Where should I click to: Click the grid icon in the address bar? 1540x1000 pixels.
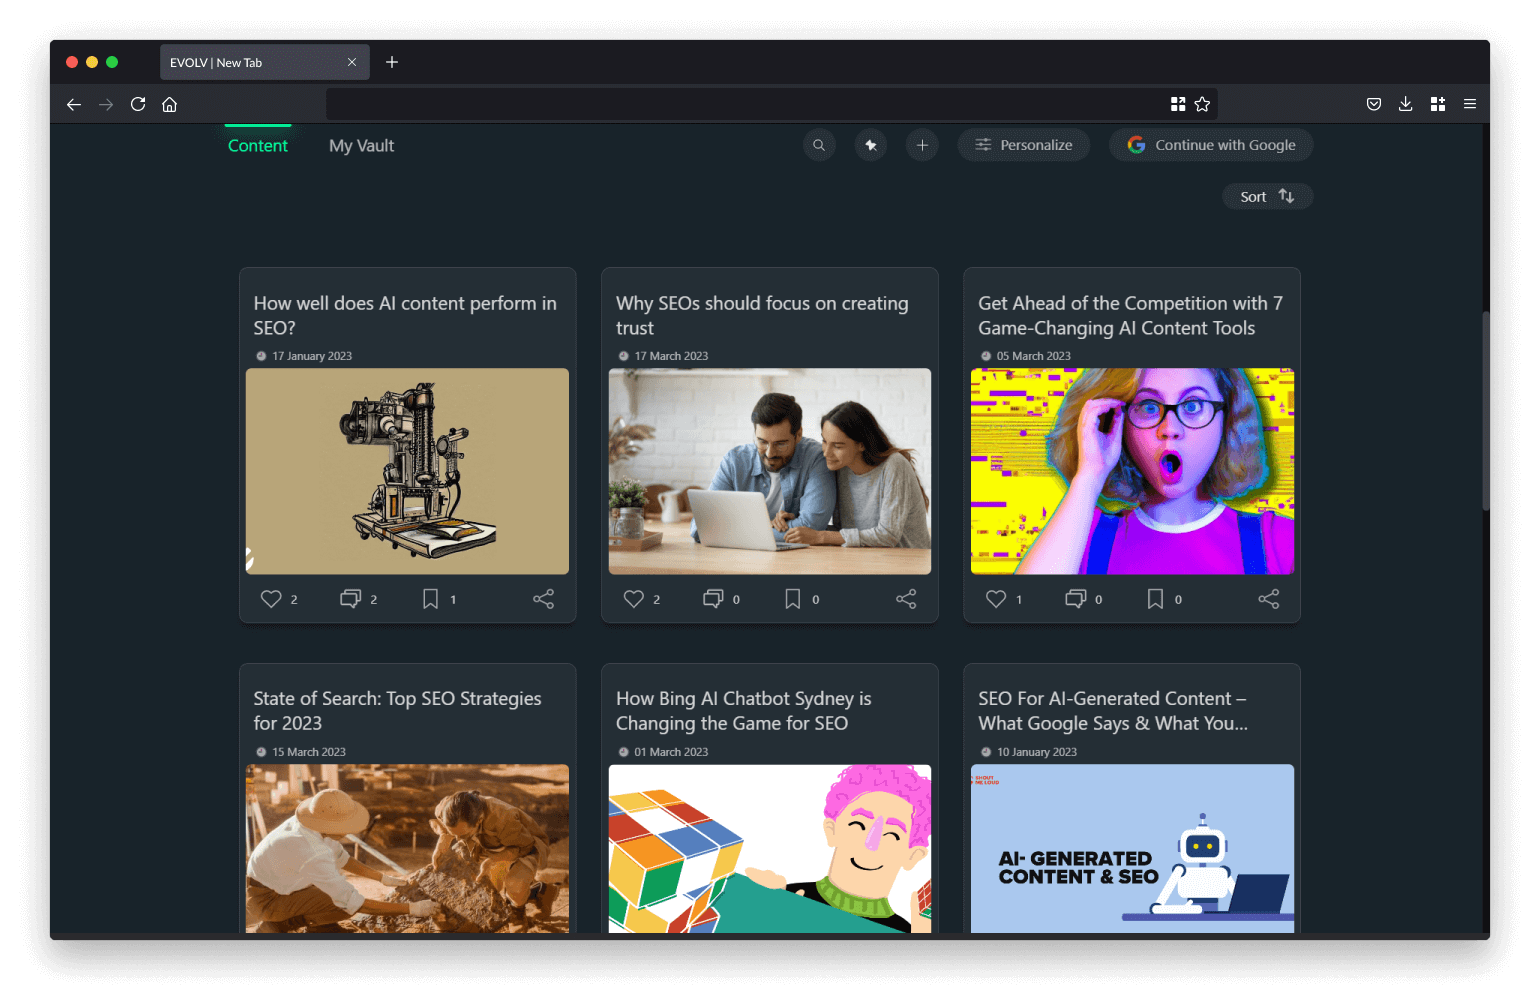pyautogui.click(x=1178, y=104)
